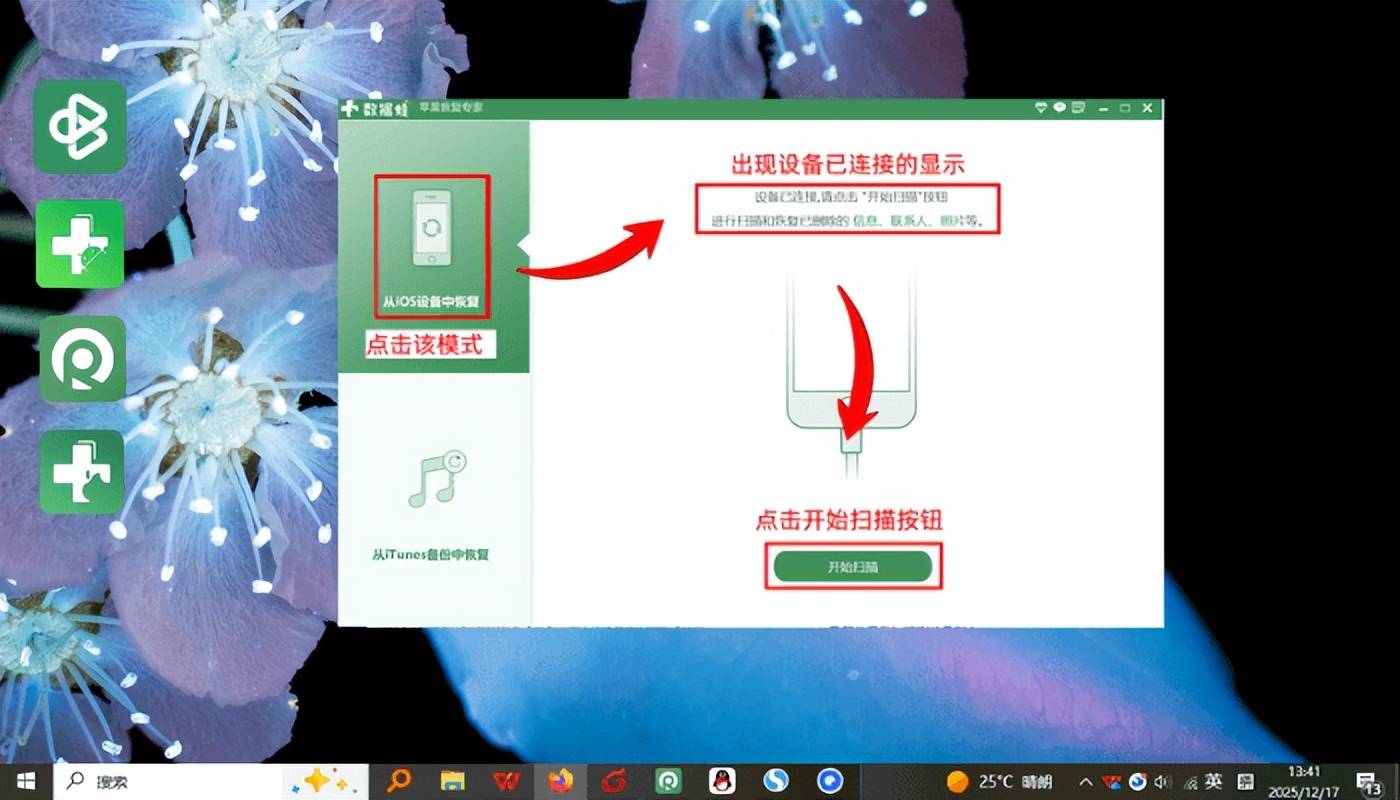Open File Explorer from the taskbar
The width and height of the screenshot is (1400, 800).
pyautogui.click(x=453, y=781)
